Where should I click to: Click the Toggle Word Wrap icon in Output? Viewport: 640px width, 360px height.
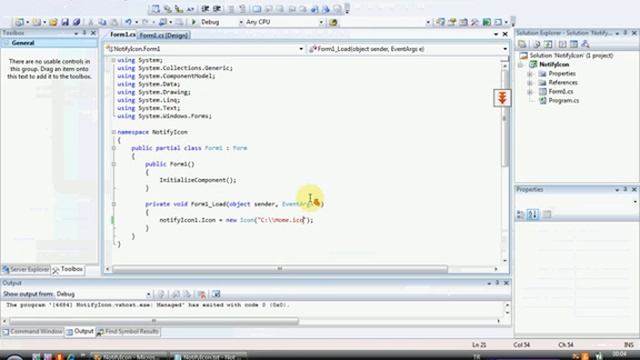216,294
